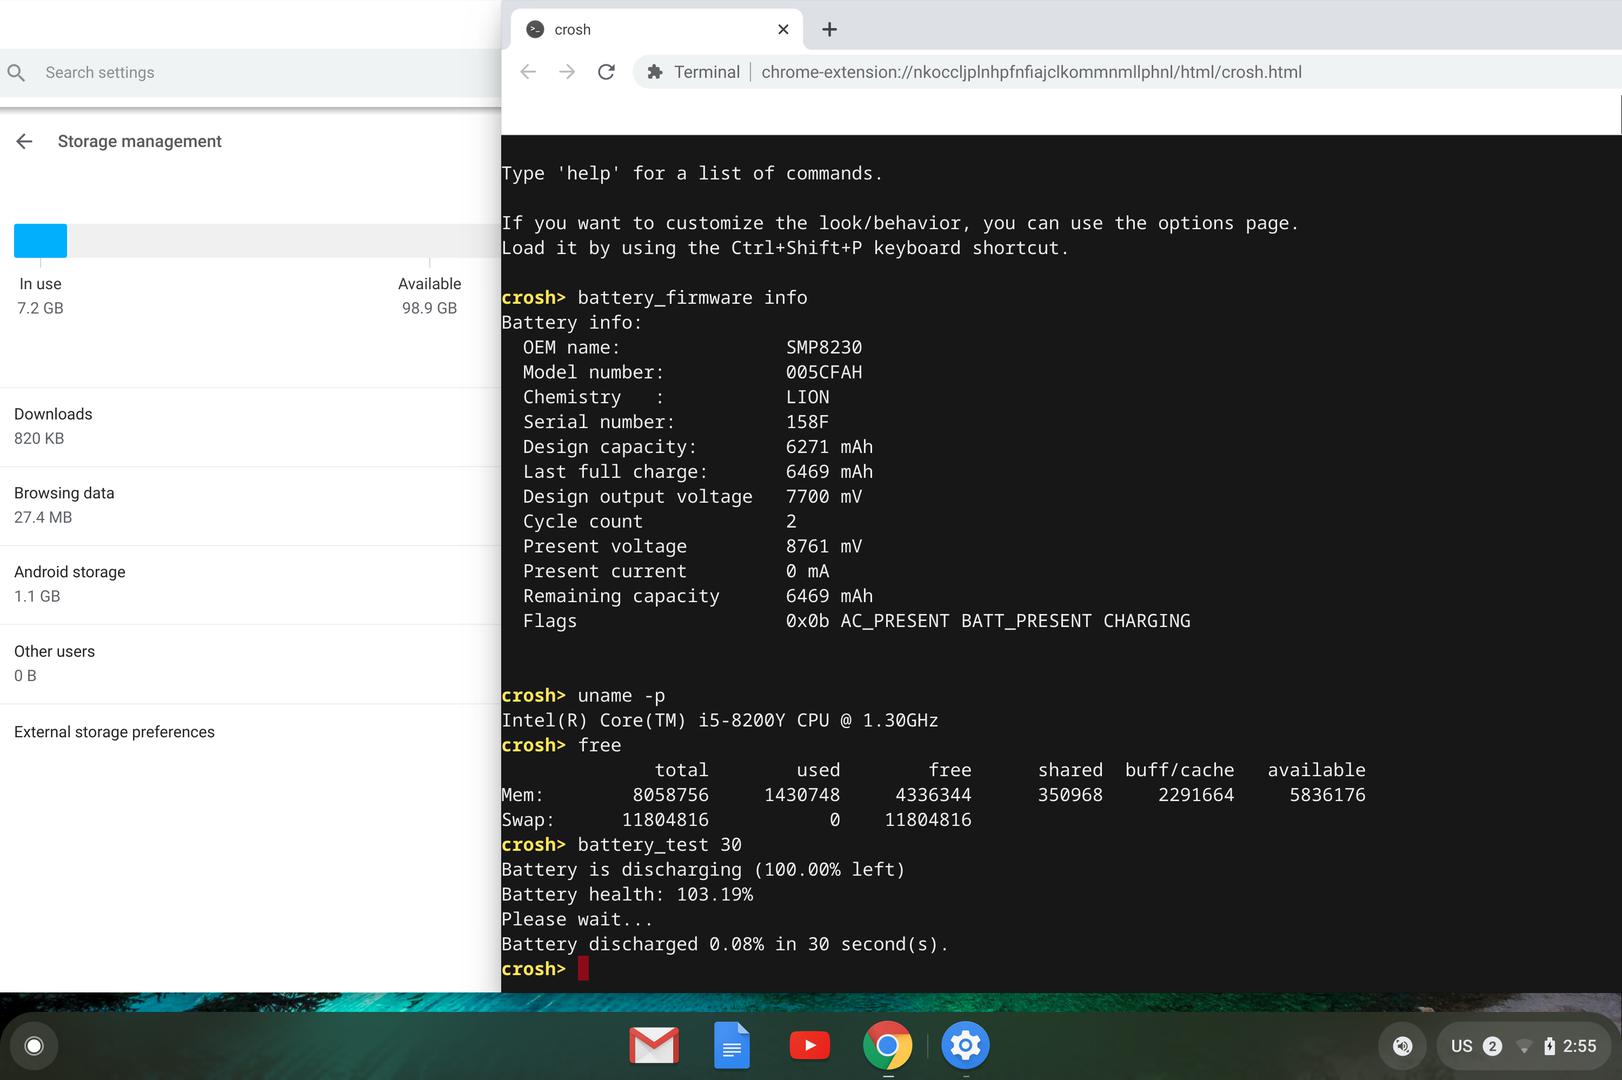
Task: Reload the crosh terminal page
Action: [606, 72]
